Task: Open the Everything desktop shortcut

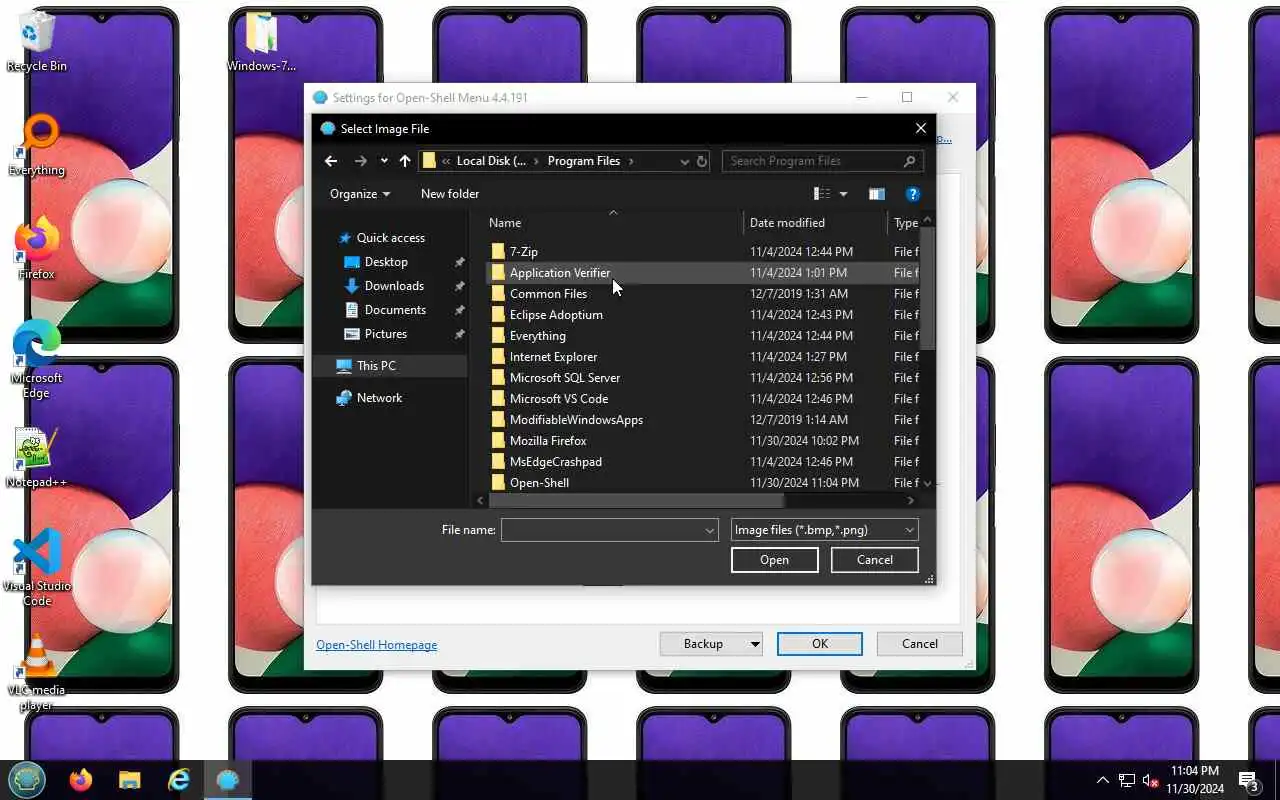Action: click(x=37, y=146)
